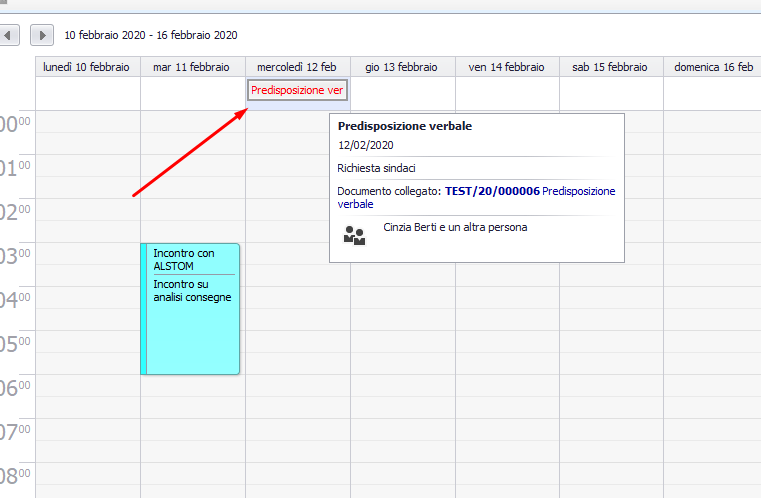Click Cinzia Berti e un altra persona text
The width and height of the screenshot is (761, 498).
pyautogui.click(x=455, y=227)
